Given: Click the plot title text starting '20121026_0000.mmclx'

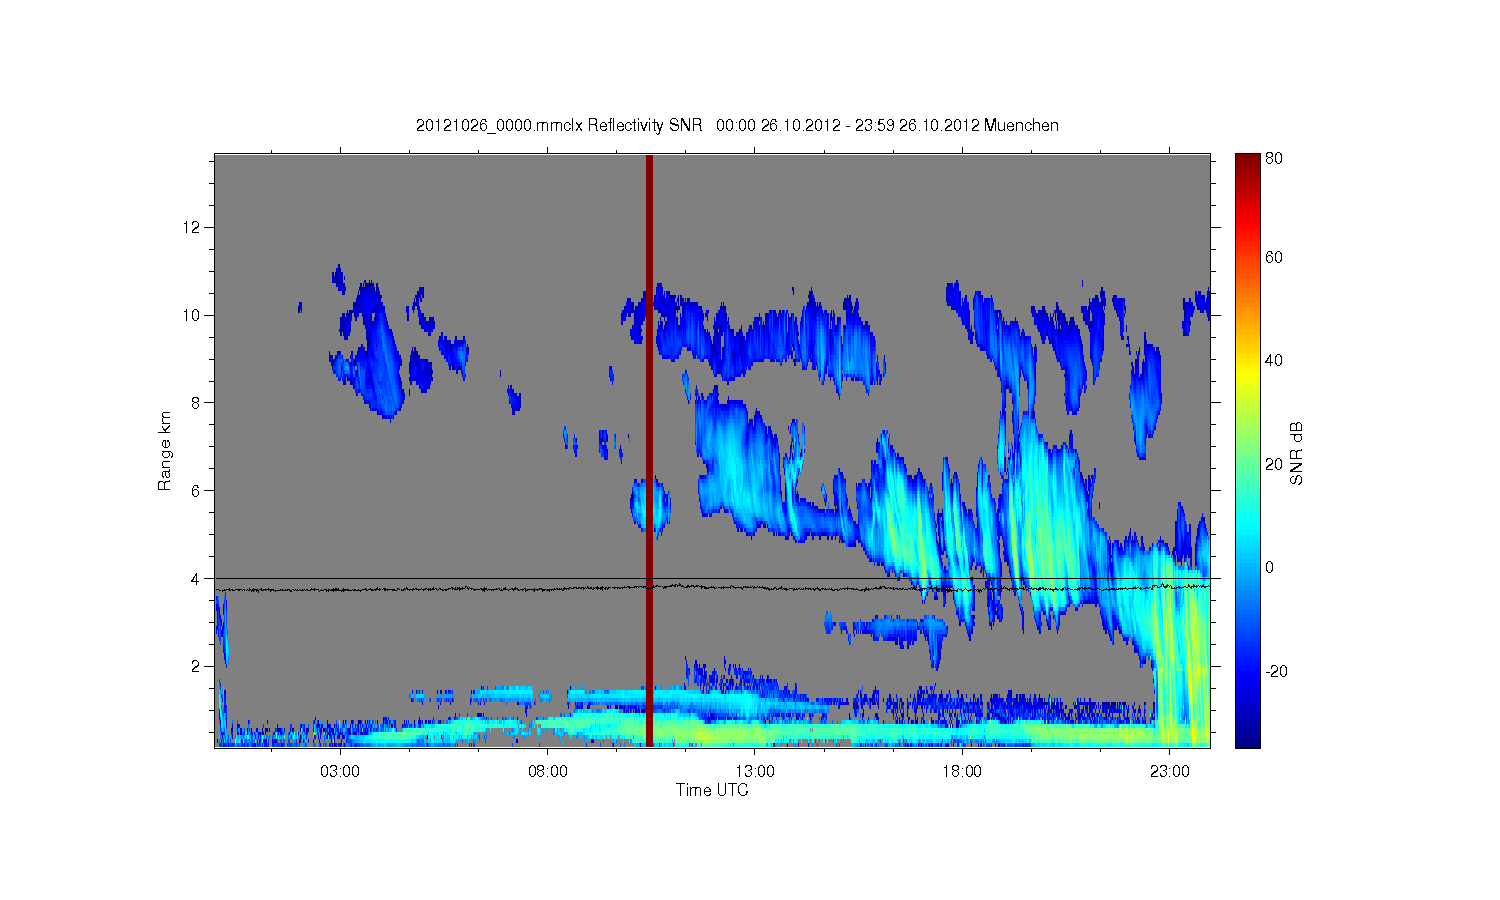Looking at the screenshot, I should pos(737,125).
